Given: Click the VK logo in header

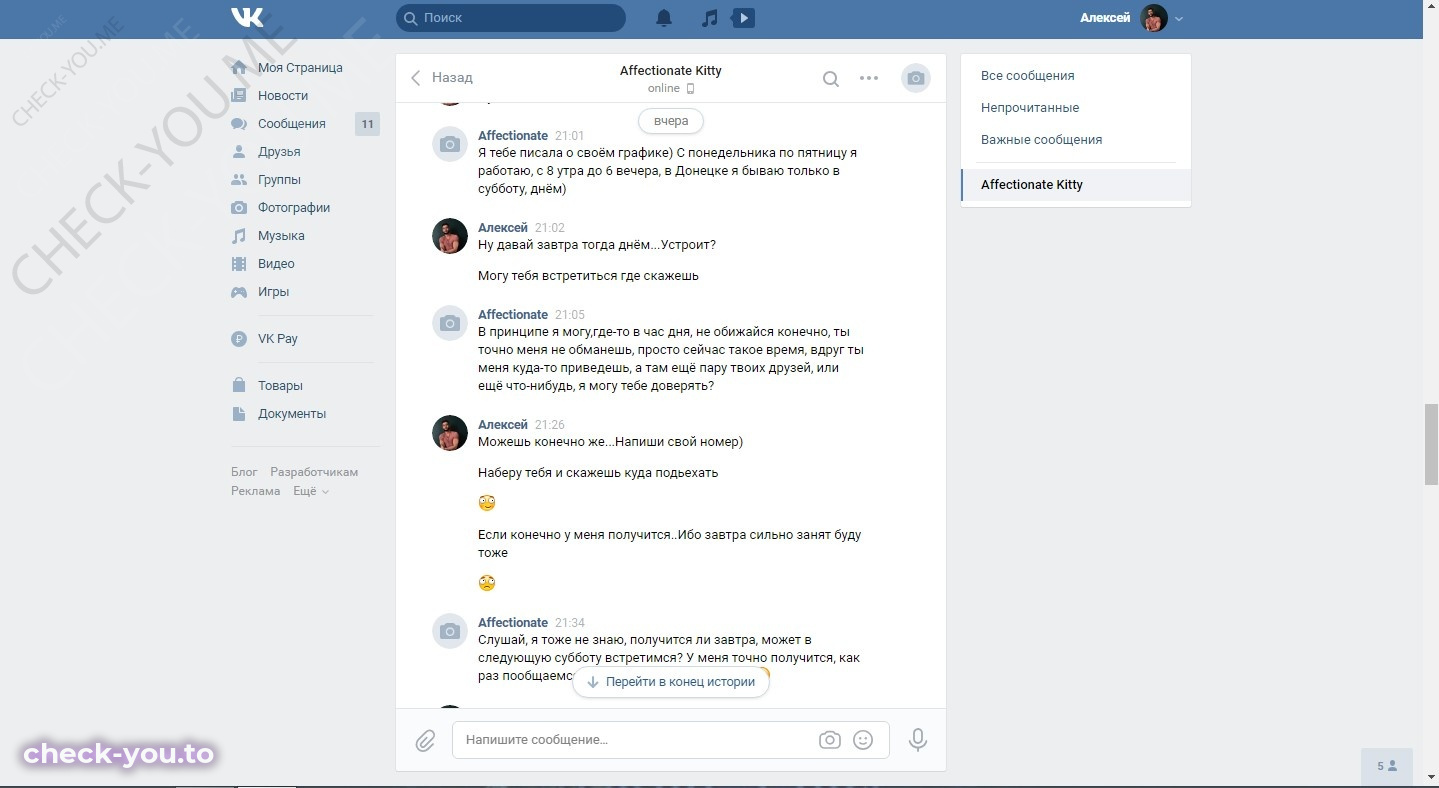Looking at the screenshot, I should 247,17.
